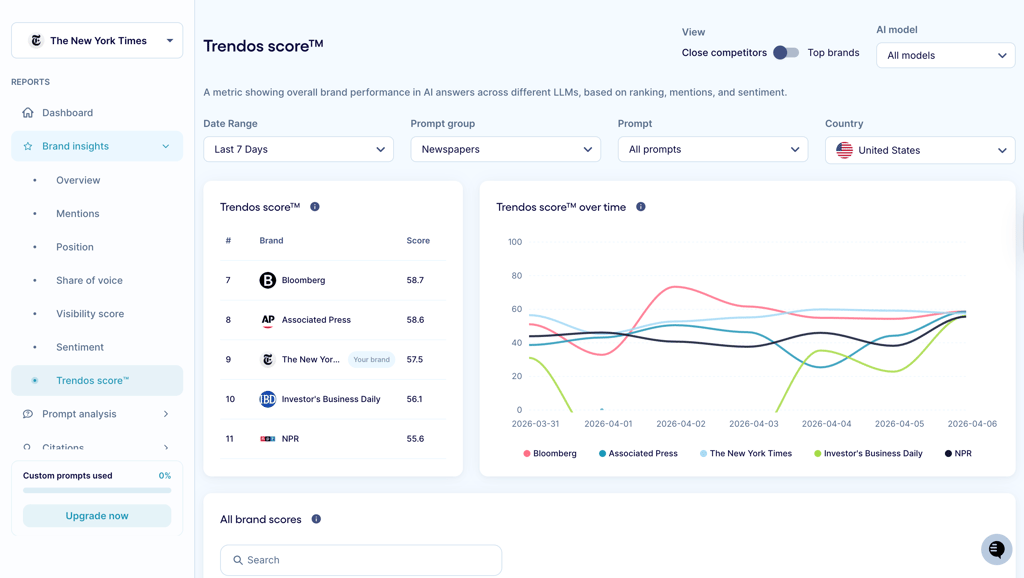The height and width of the screenshot is (578, 1024).
Task: Click the Score column header
Action: tap(418, 240)
